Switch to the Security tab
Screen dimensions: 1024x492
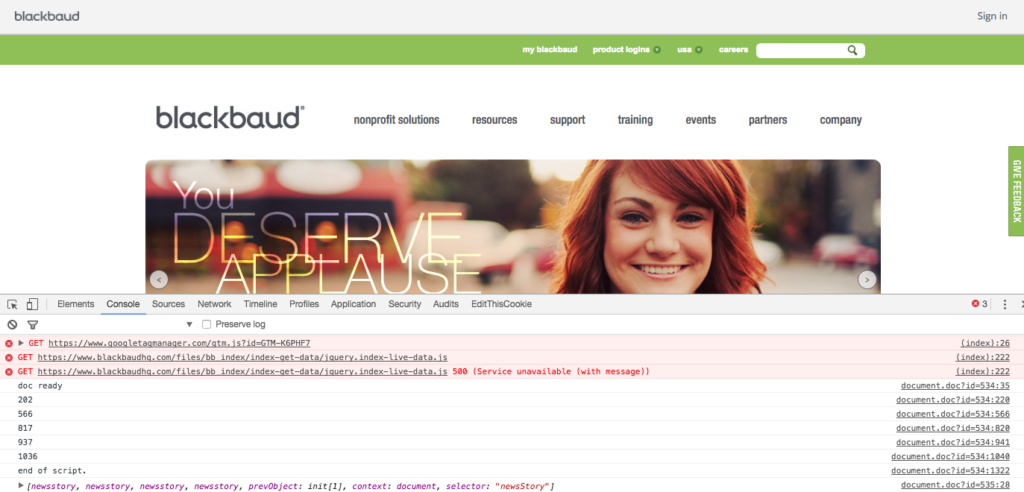click(x=405, y=304)
